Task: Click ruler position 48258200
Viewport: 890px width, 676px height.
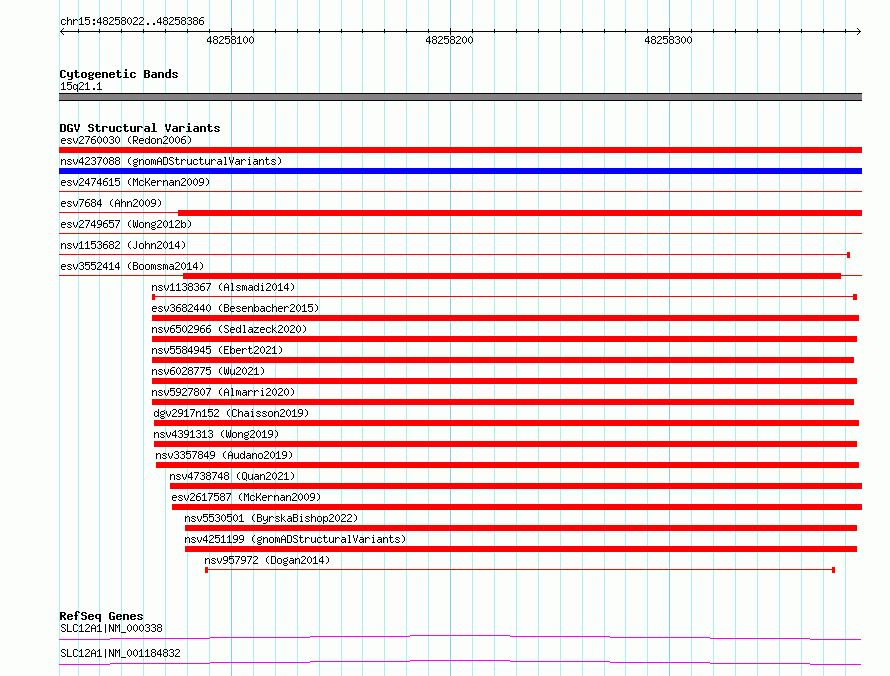Action: click(450, 40)
